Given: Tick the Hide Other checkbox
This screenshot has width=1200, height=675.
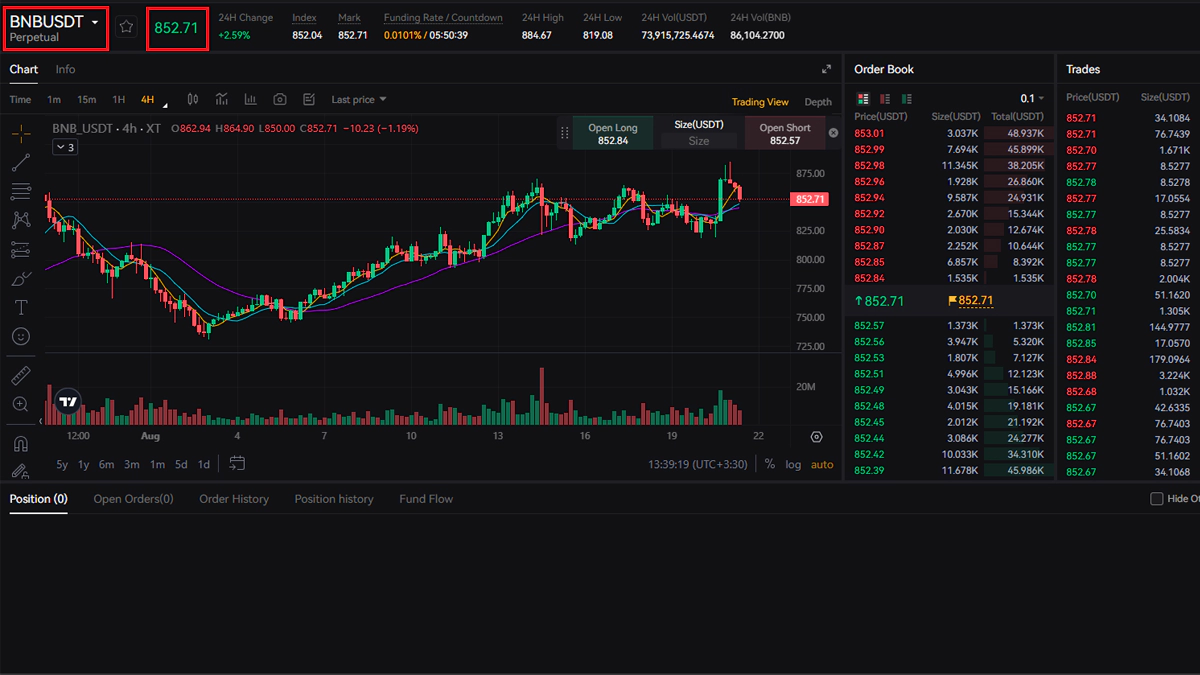Looking at the screenshot, I should (1157, 498).
